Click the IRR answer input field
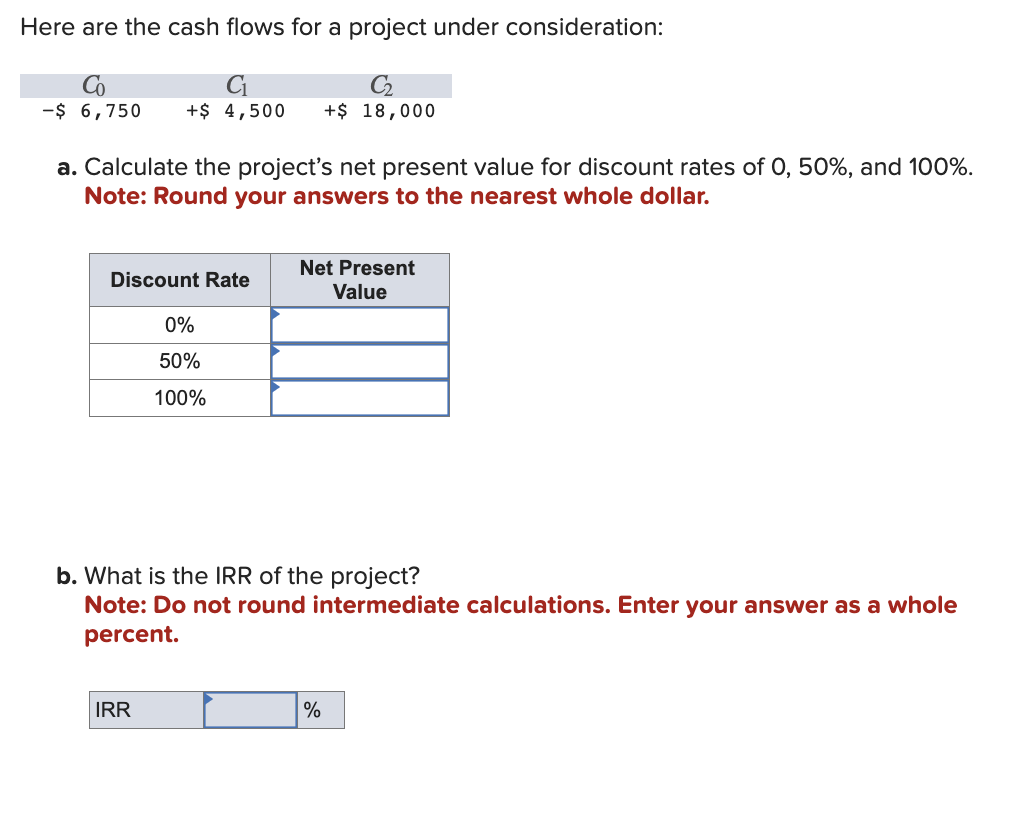1022x822 pixels. [x=252, y=710]
